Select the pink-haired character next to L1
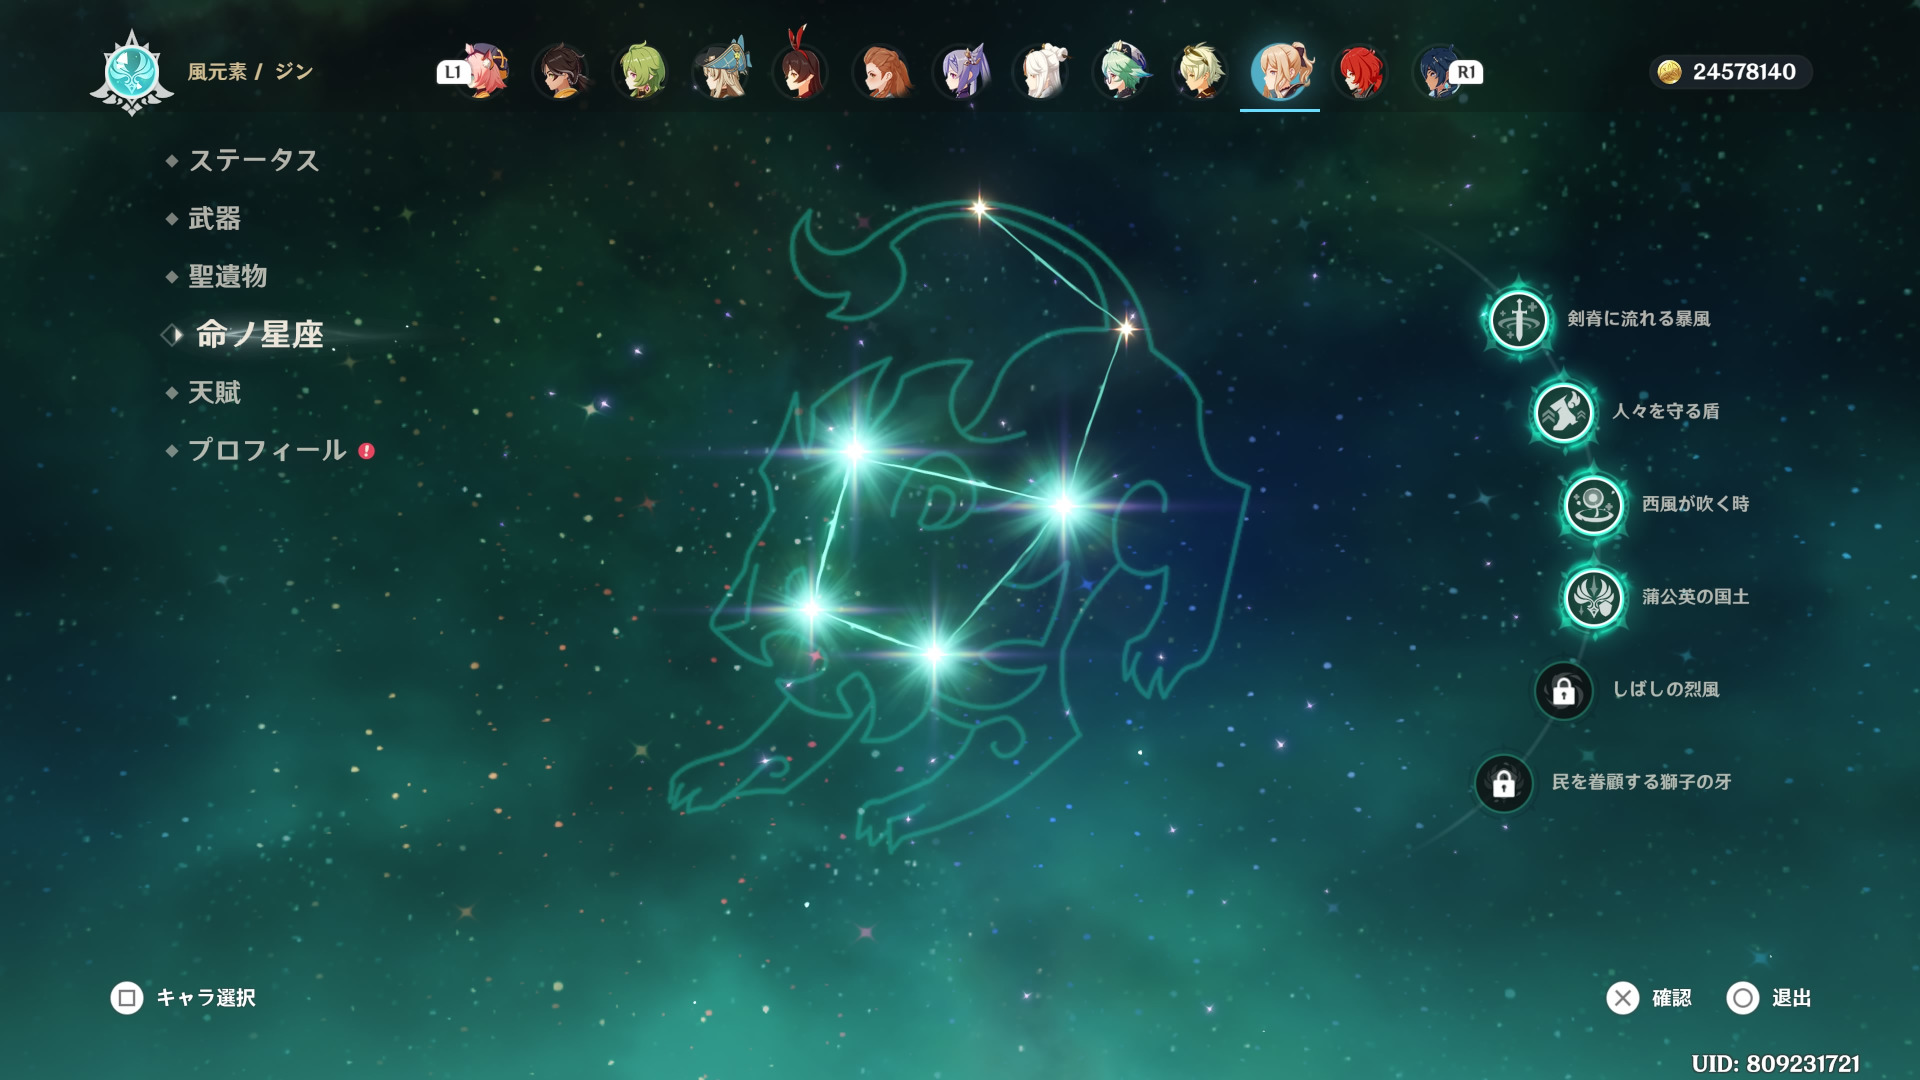Viewport: 1920px width, 1080px height. click(x=485, y=72)
